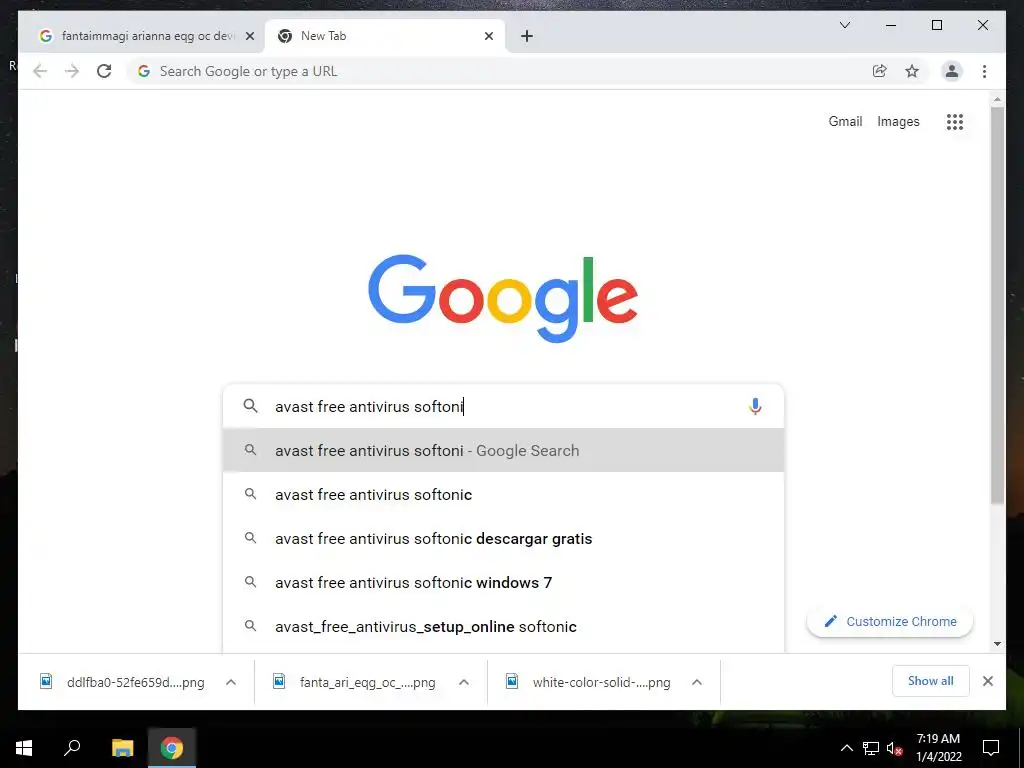The height and width of the screenshot is (768, 1024).
Task: Open Windows Start menu
Action: point(24,747)
